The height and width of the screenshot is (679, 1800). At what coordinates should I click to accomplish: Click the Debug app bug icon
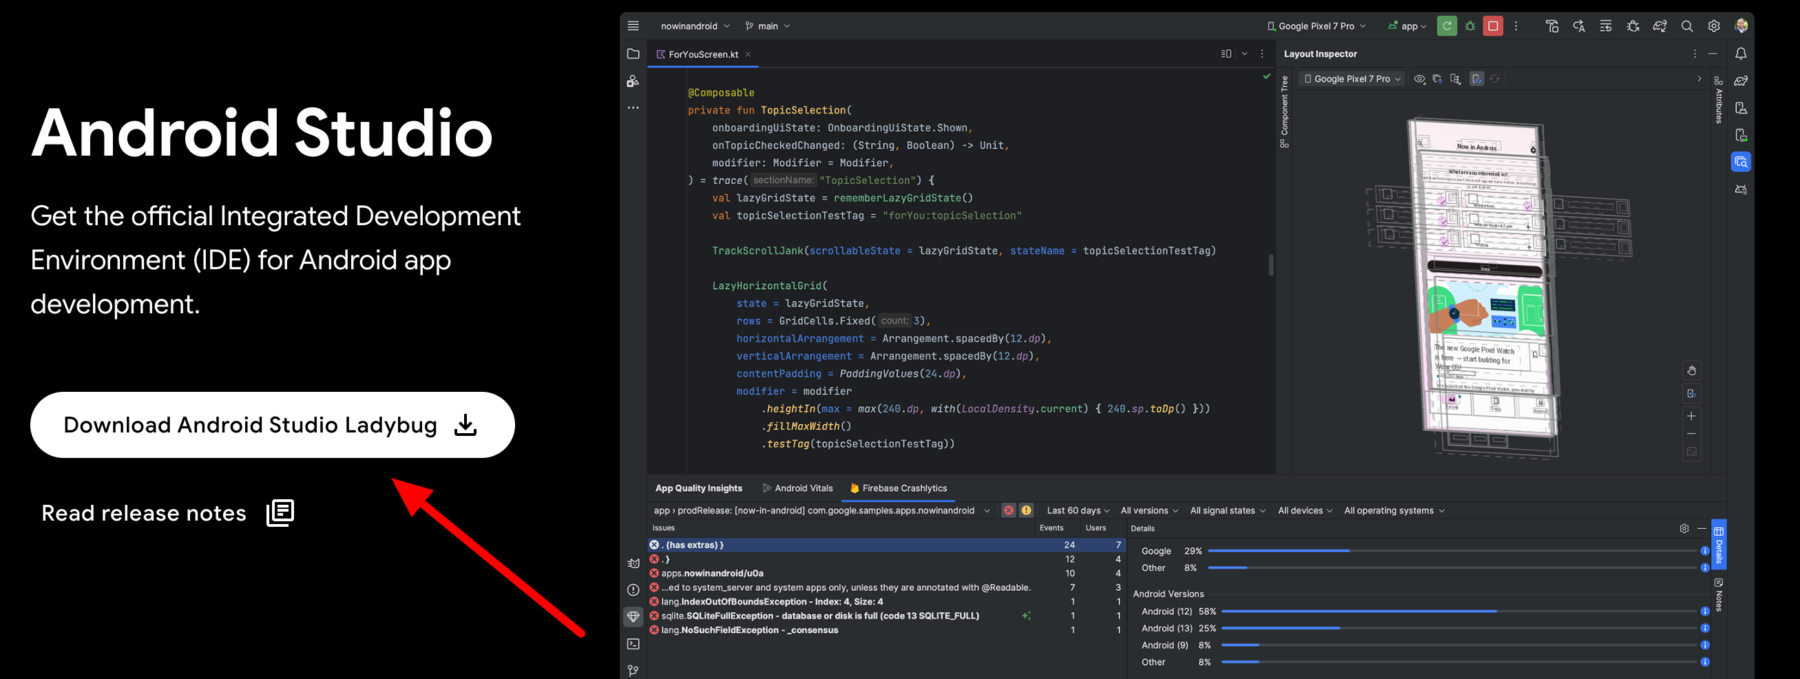[x=1470, y=26]
